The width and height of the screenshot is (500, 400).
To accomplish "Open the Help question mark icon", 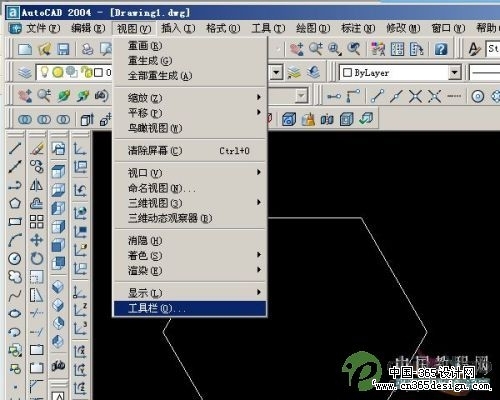I will click(x=441, y=49).
